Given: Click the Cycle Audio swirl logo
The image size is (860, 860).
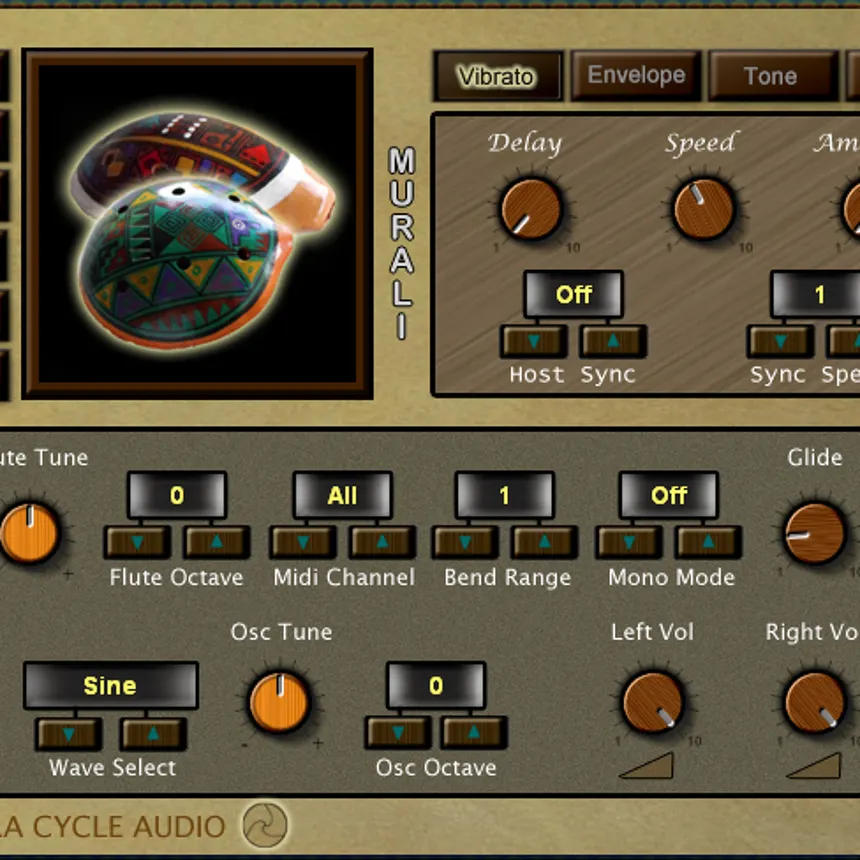Looking at the screenshot, I should 265,825.
